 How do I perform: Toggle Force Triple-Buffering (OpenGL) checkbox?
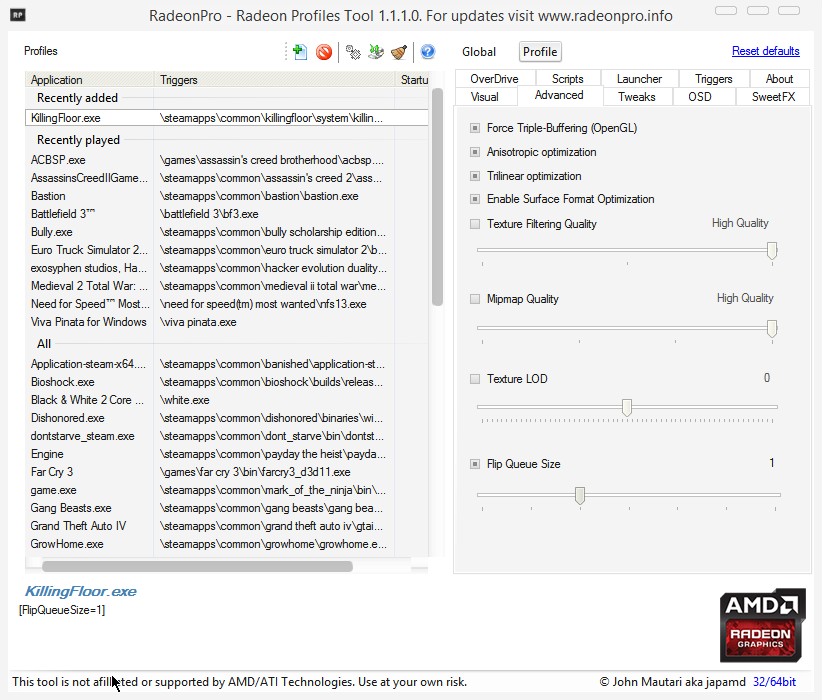coord(475,128)
